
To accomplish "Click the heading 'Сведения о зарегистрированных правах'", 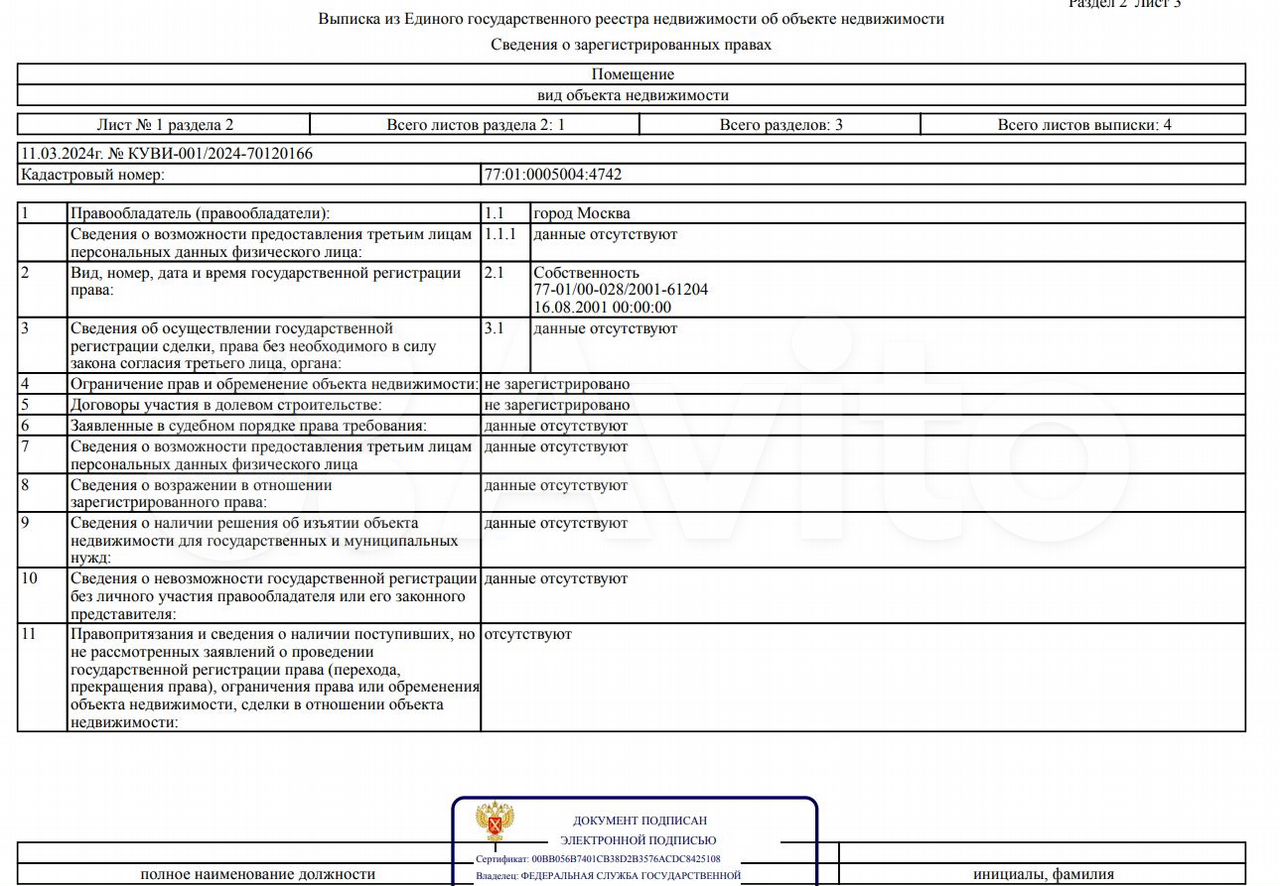I will (x=631, y=45).
